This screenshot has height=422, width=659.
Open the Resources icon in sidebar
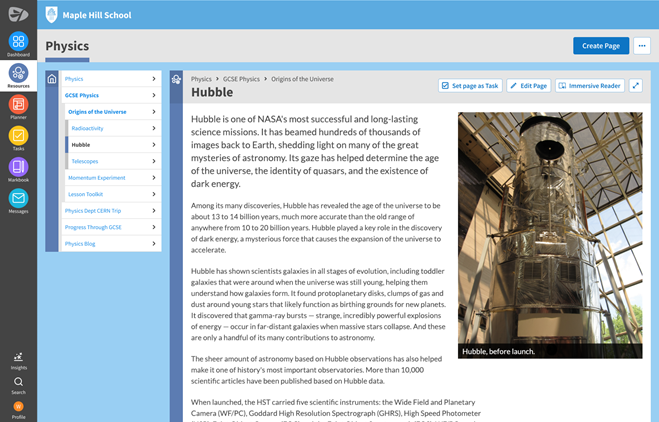pos(18,73)
